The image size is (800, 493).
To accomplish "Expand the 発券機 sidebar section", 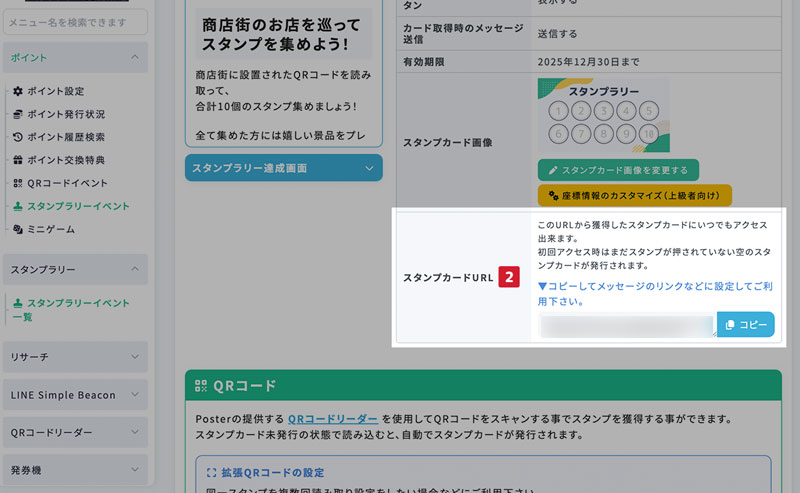I will [134, 468].
